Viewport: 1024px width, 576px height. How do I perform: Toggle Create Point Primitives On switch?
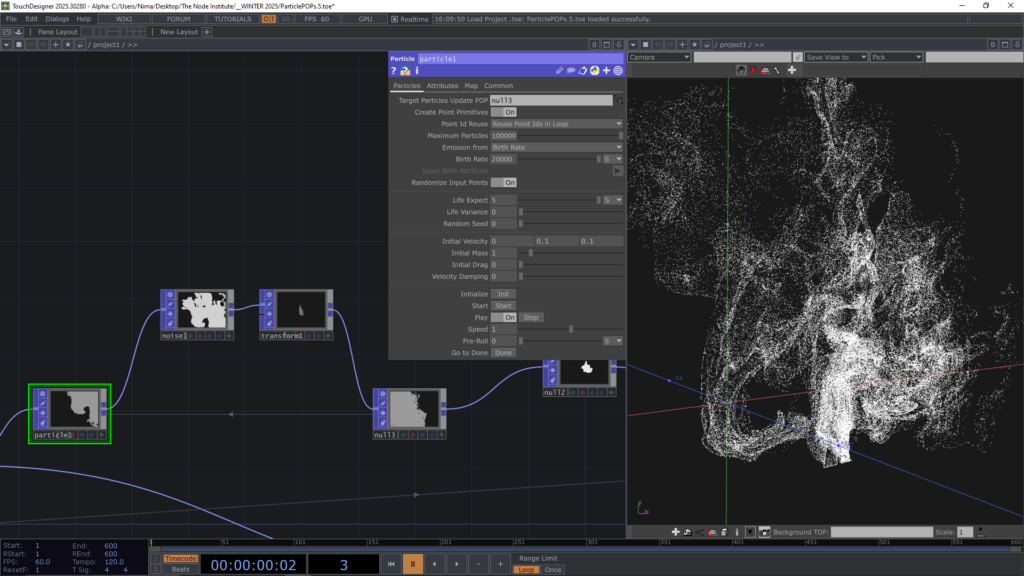pos(503,113)
